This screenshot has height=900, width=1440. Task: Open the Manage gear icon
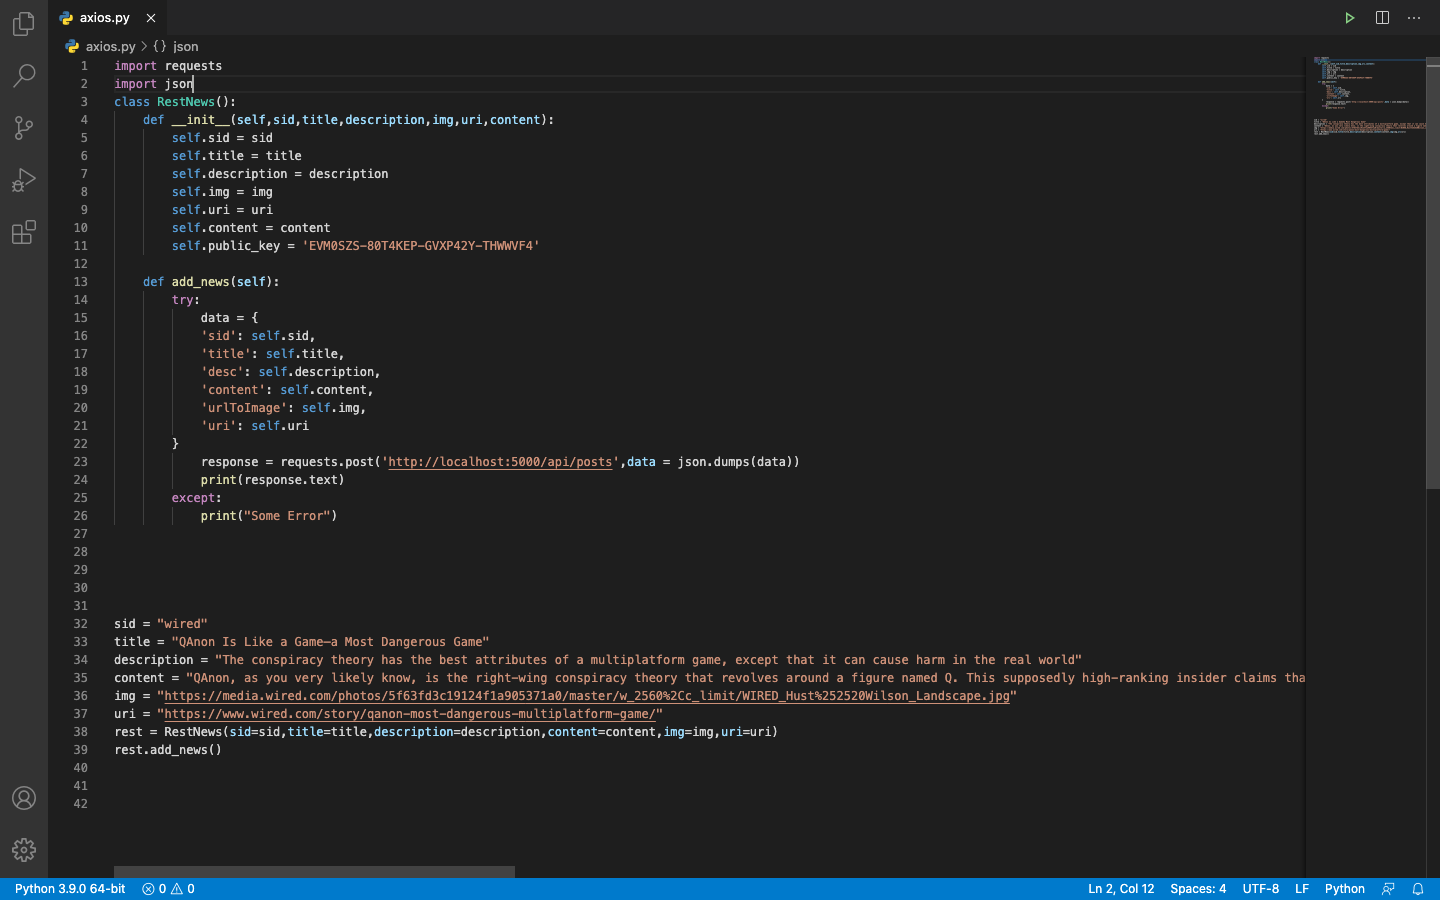pyautogui.click(x=24, y=850)
